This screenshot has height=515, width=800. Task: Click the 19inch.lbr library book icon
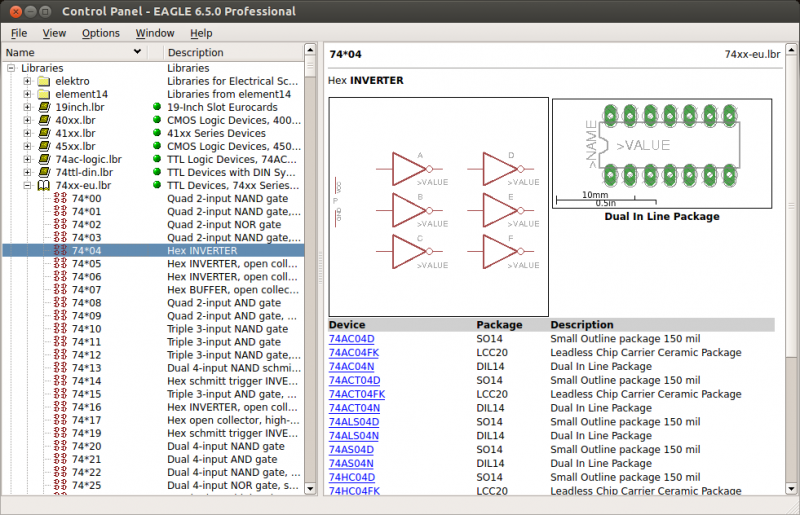(x=44, y=107)
